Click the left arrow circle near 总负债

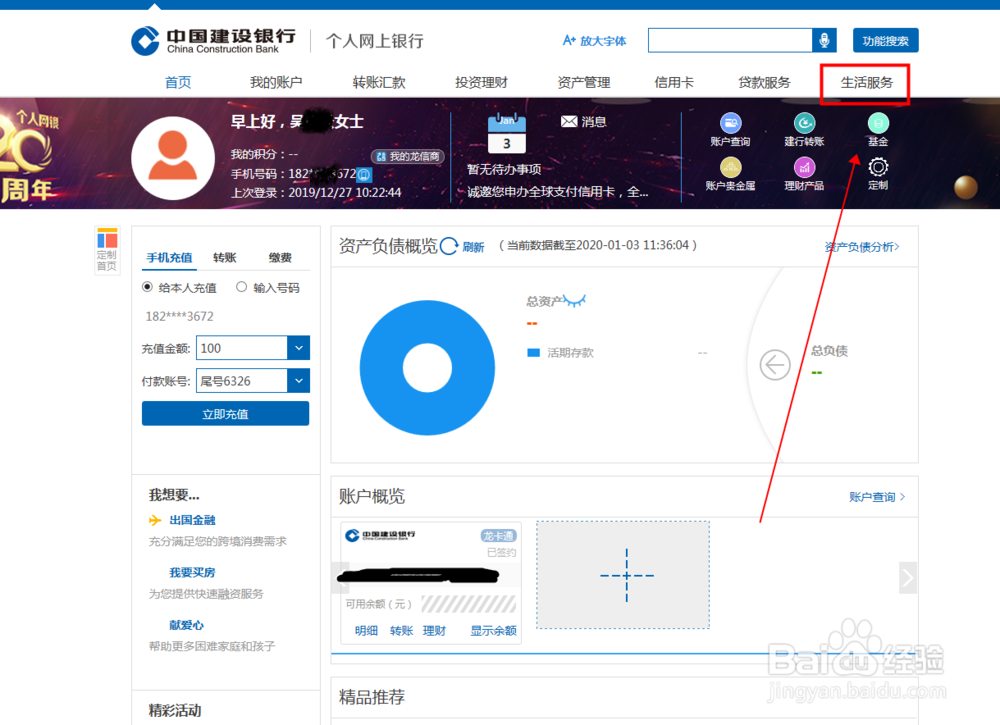coord(775,365)
